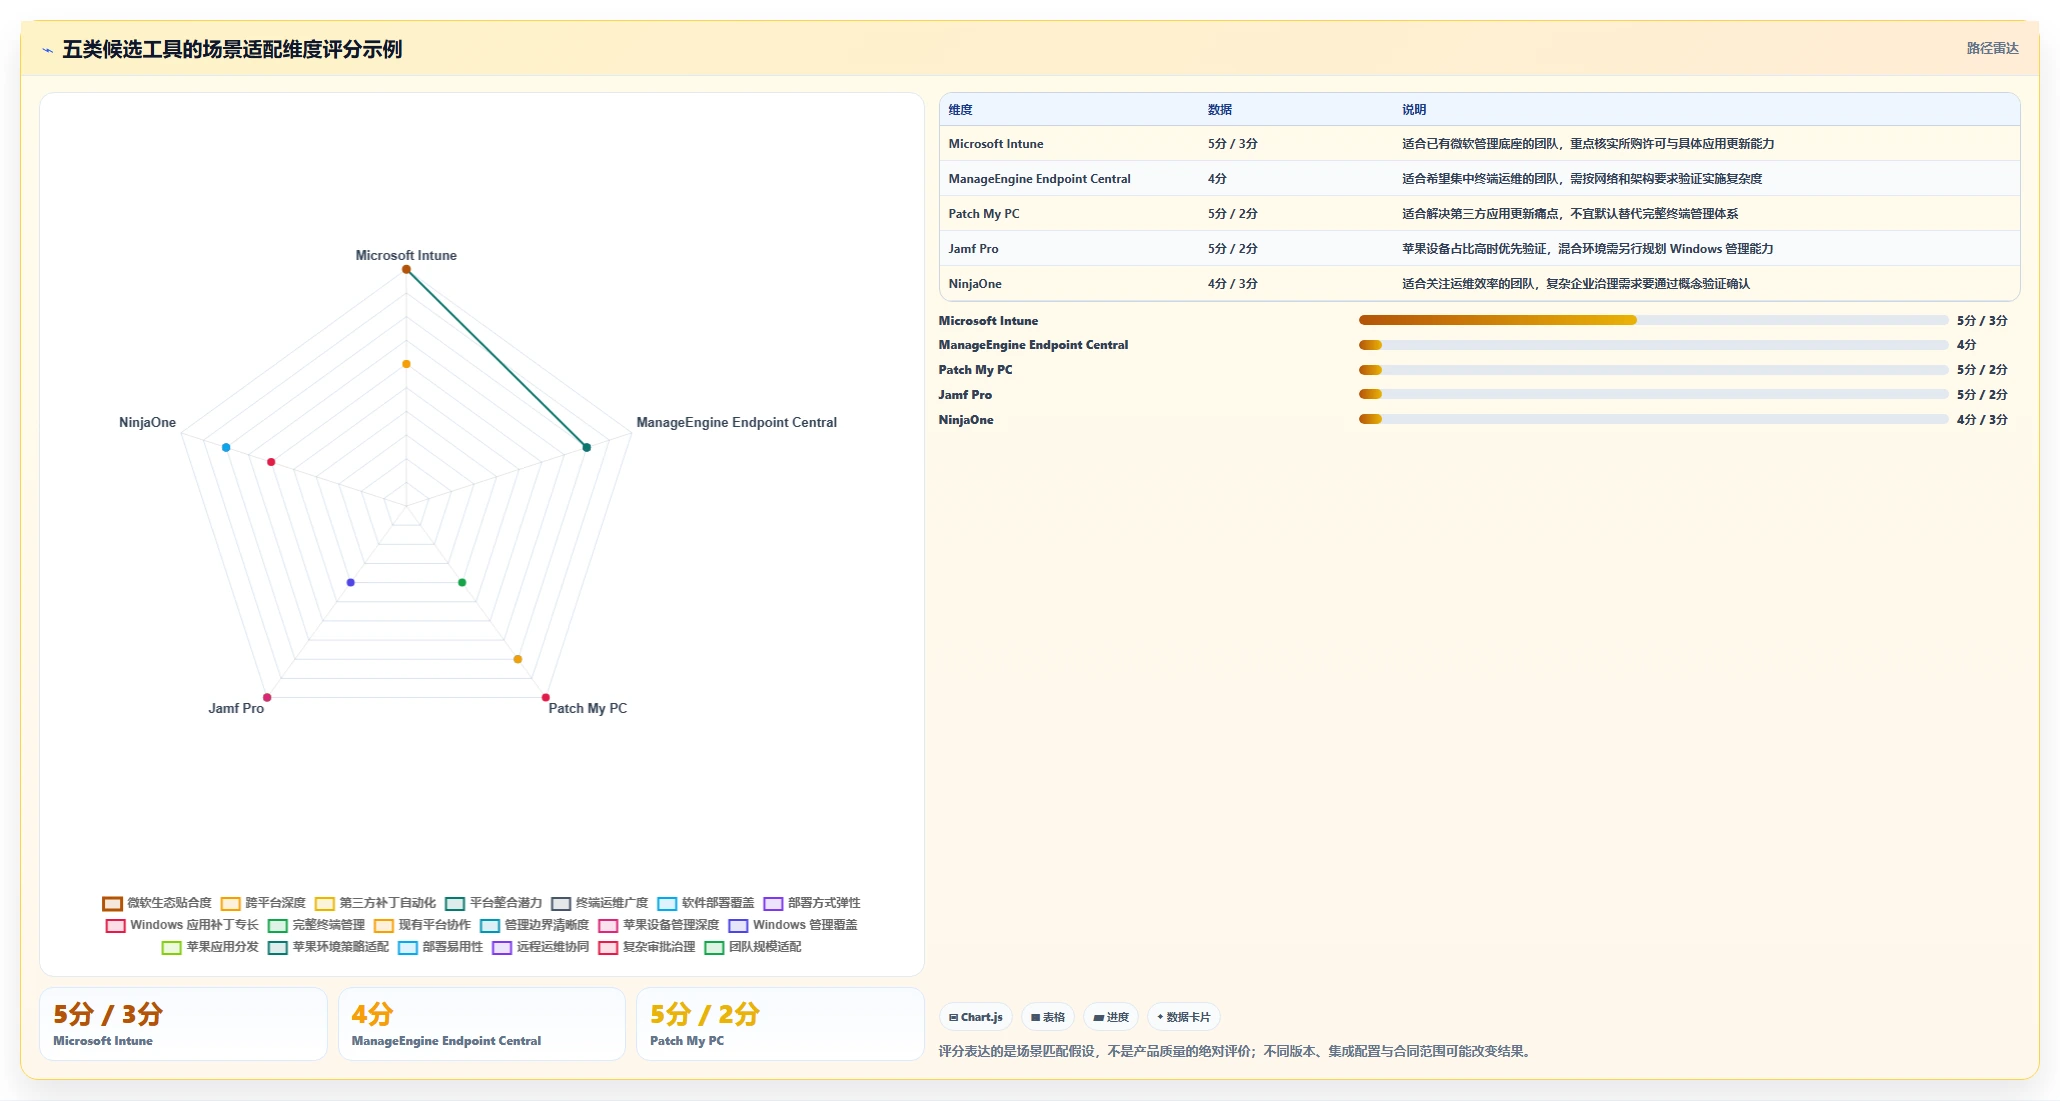Select the ManageEngine Endpoint Central table row name
This screenshot has height=1101, width=2060.
1039,179
